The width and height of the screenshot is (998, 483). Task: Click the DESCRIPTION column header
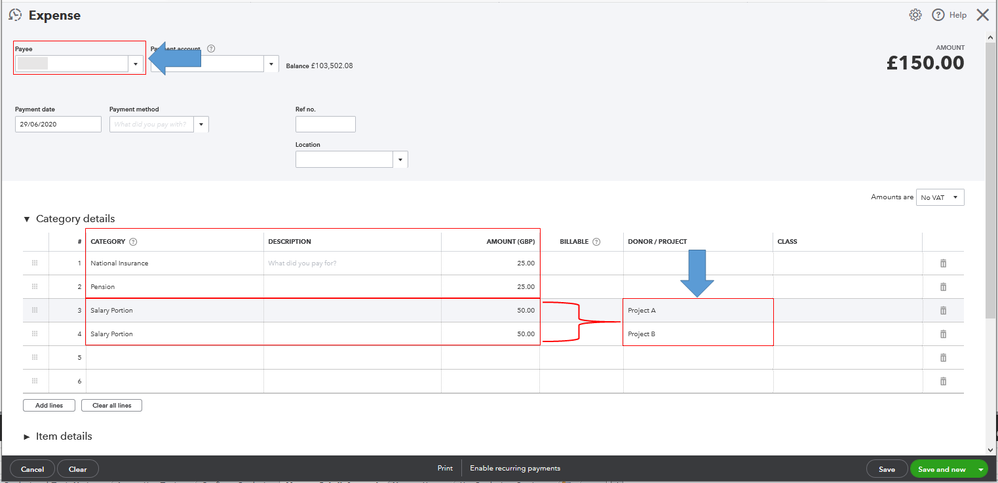(290, 242)
